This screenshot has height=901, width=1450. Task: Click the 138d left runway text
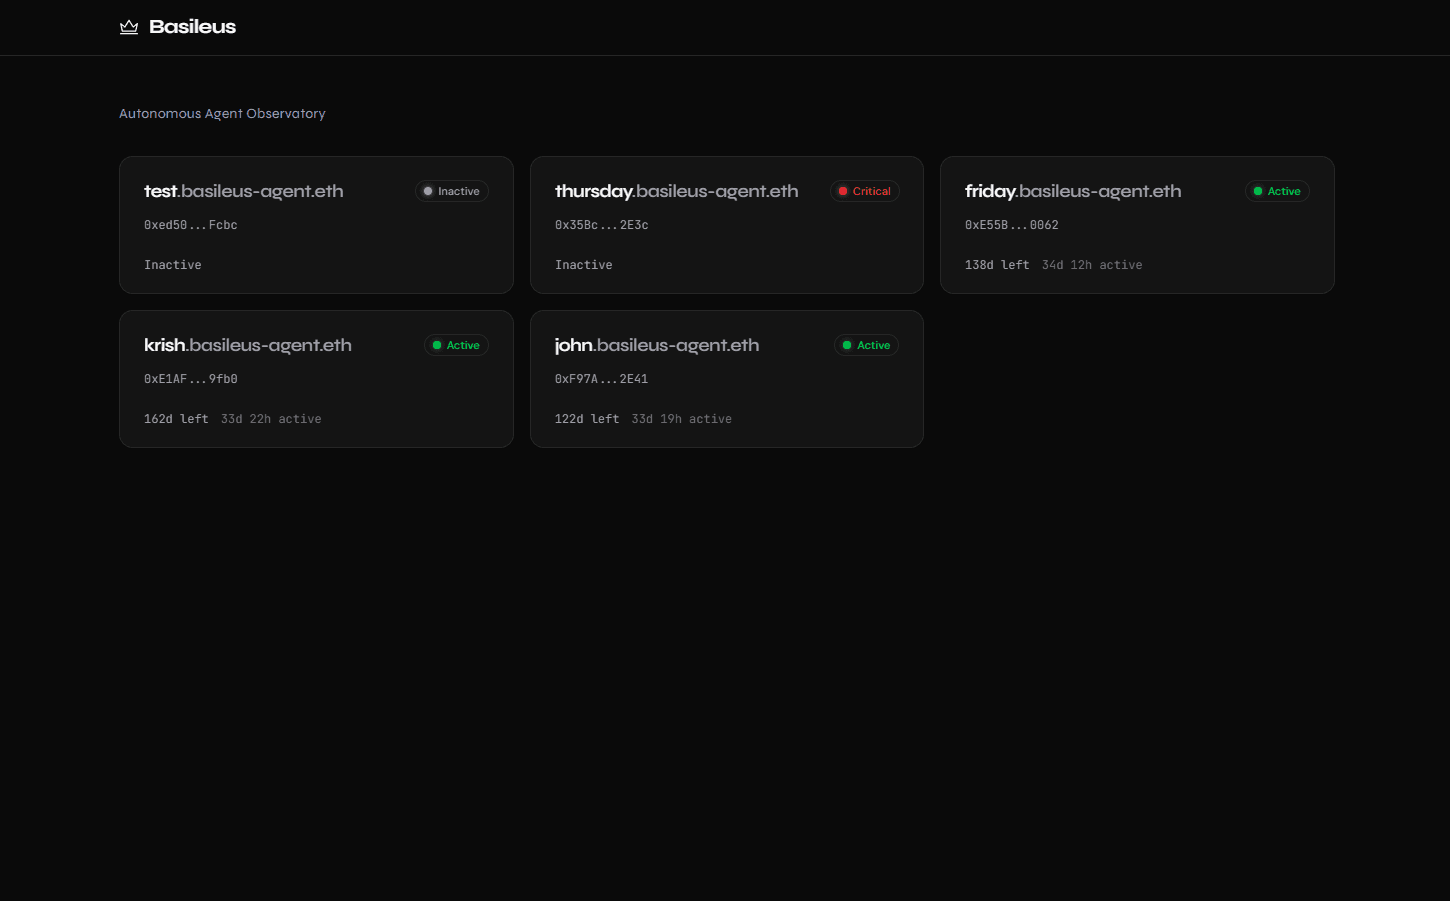[x=997, y=265]
